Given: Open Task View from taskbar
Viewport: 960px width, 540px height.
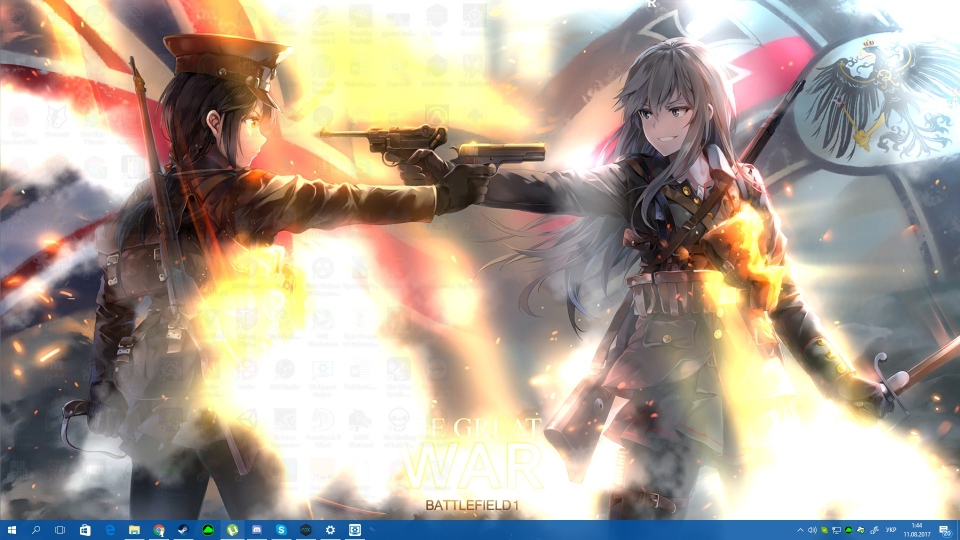Looking at the screenshot, I should pyautogui.click(x=60, y=530).
